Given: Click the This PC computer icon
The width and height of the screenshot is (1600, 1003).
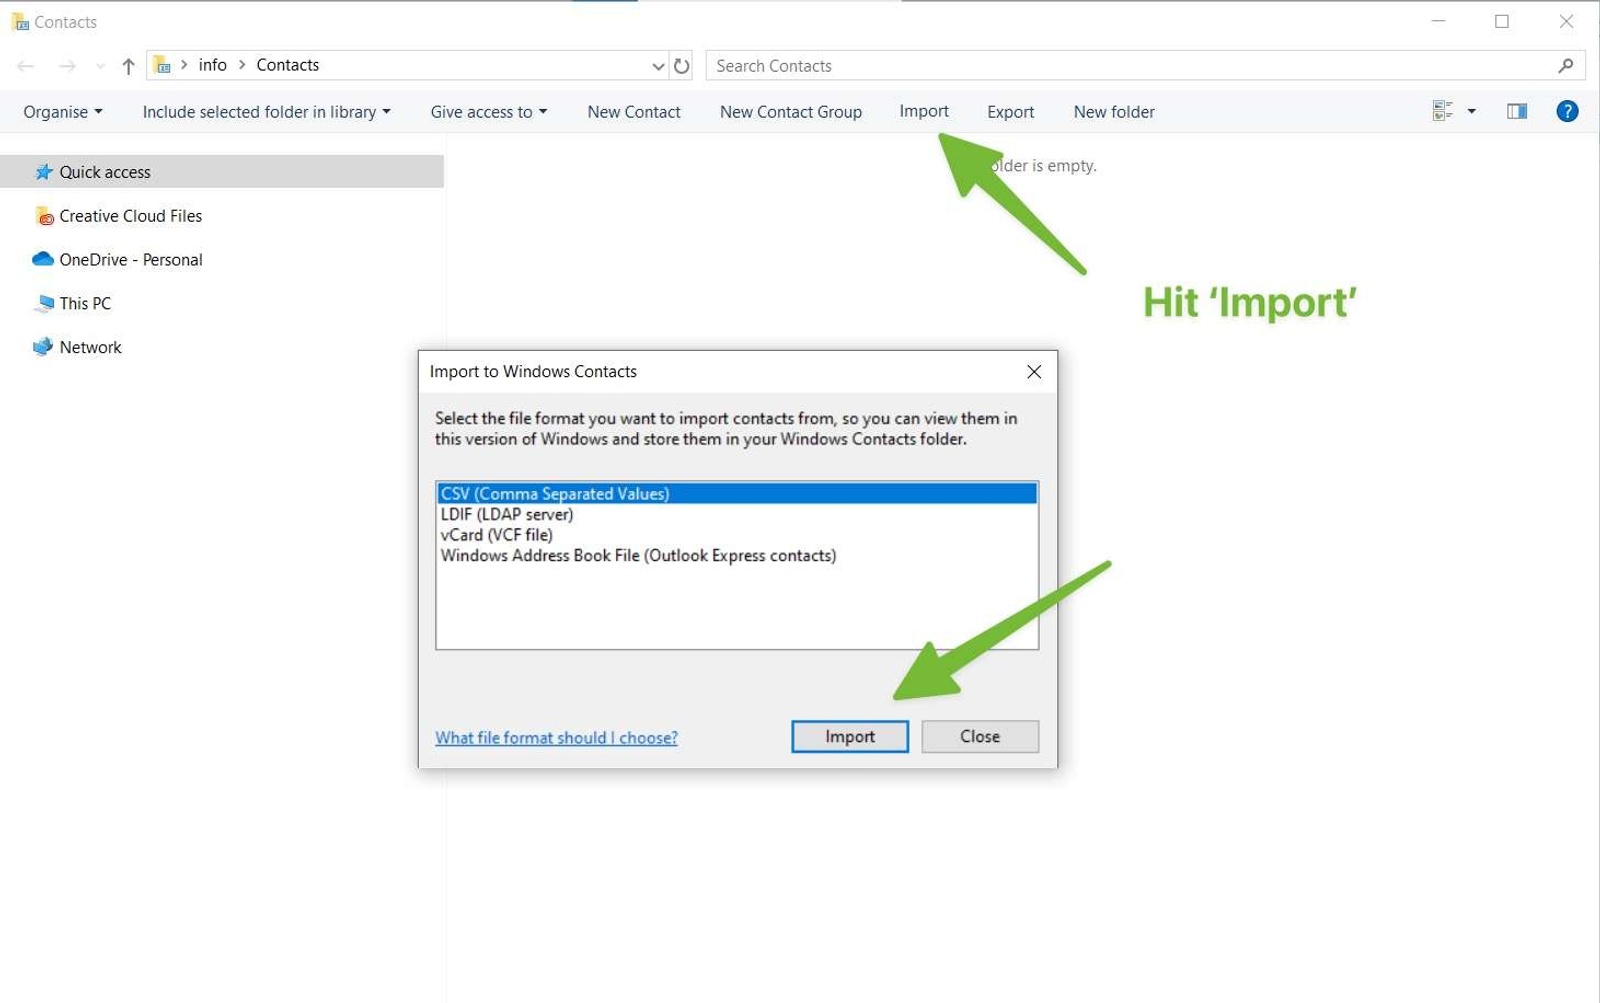Looking at the screenshot, I should [x=43, y=303].
